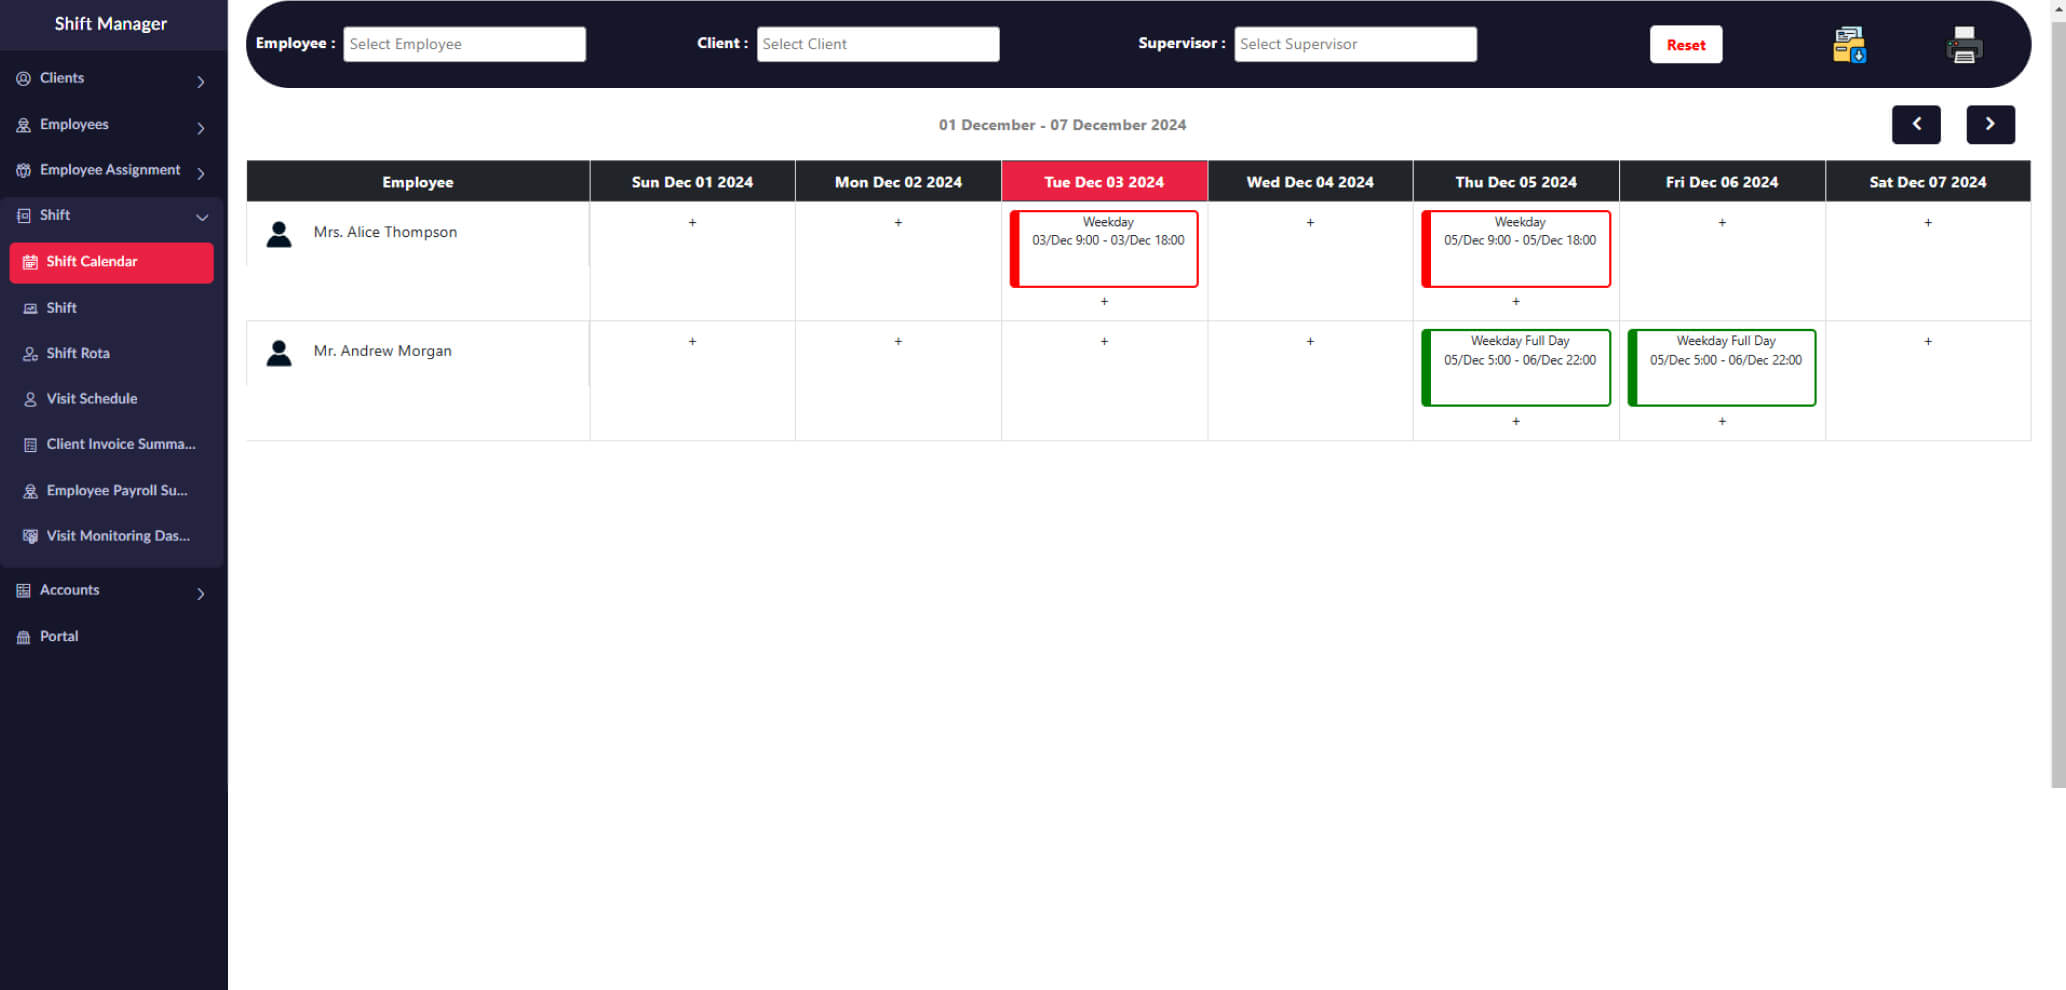Image resolution: width=2066 pixels, height=990 pixels.
Task: Click the date range label text
Action: pyautogui.click(x=1062, y=125)
